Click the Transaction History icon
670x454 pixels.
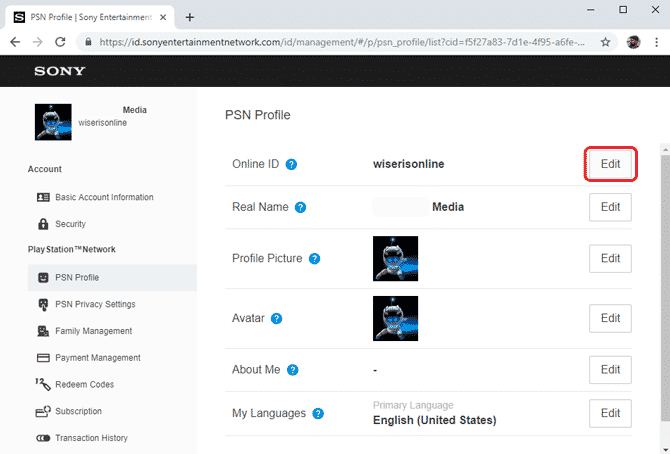pos(43,438)
